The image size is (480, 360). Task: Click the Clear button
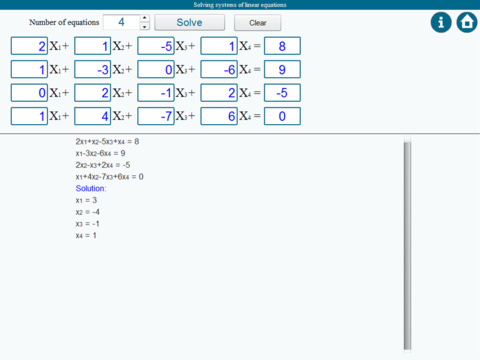pos(258,23)
